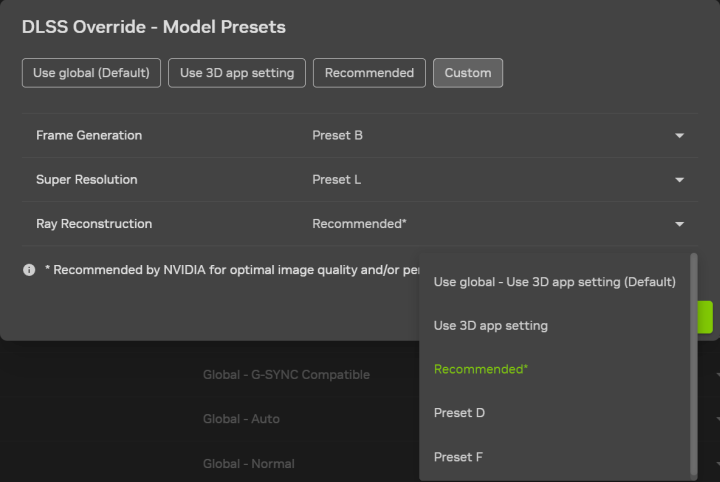Select the Use global (Default) button
Screen dimensions: 720x482
tap(91, 73)
